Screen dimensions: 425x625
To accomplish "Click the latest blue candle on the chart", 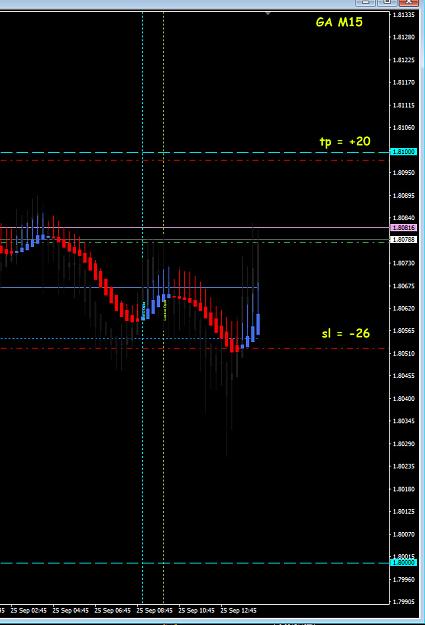I will click(258, 324).
